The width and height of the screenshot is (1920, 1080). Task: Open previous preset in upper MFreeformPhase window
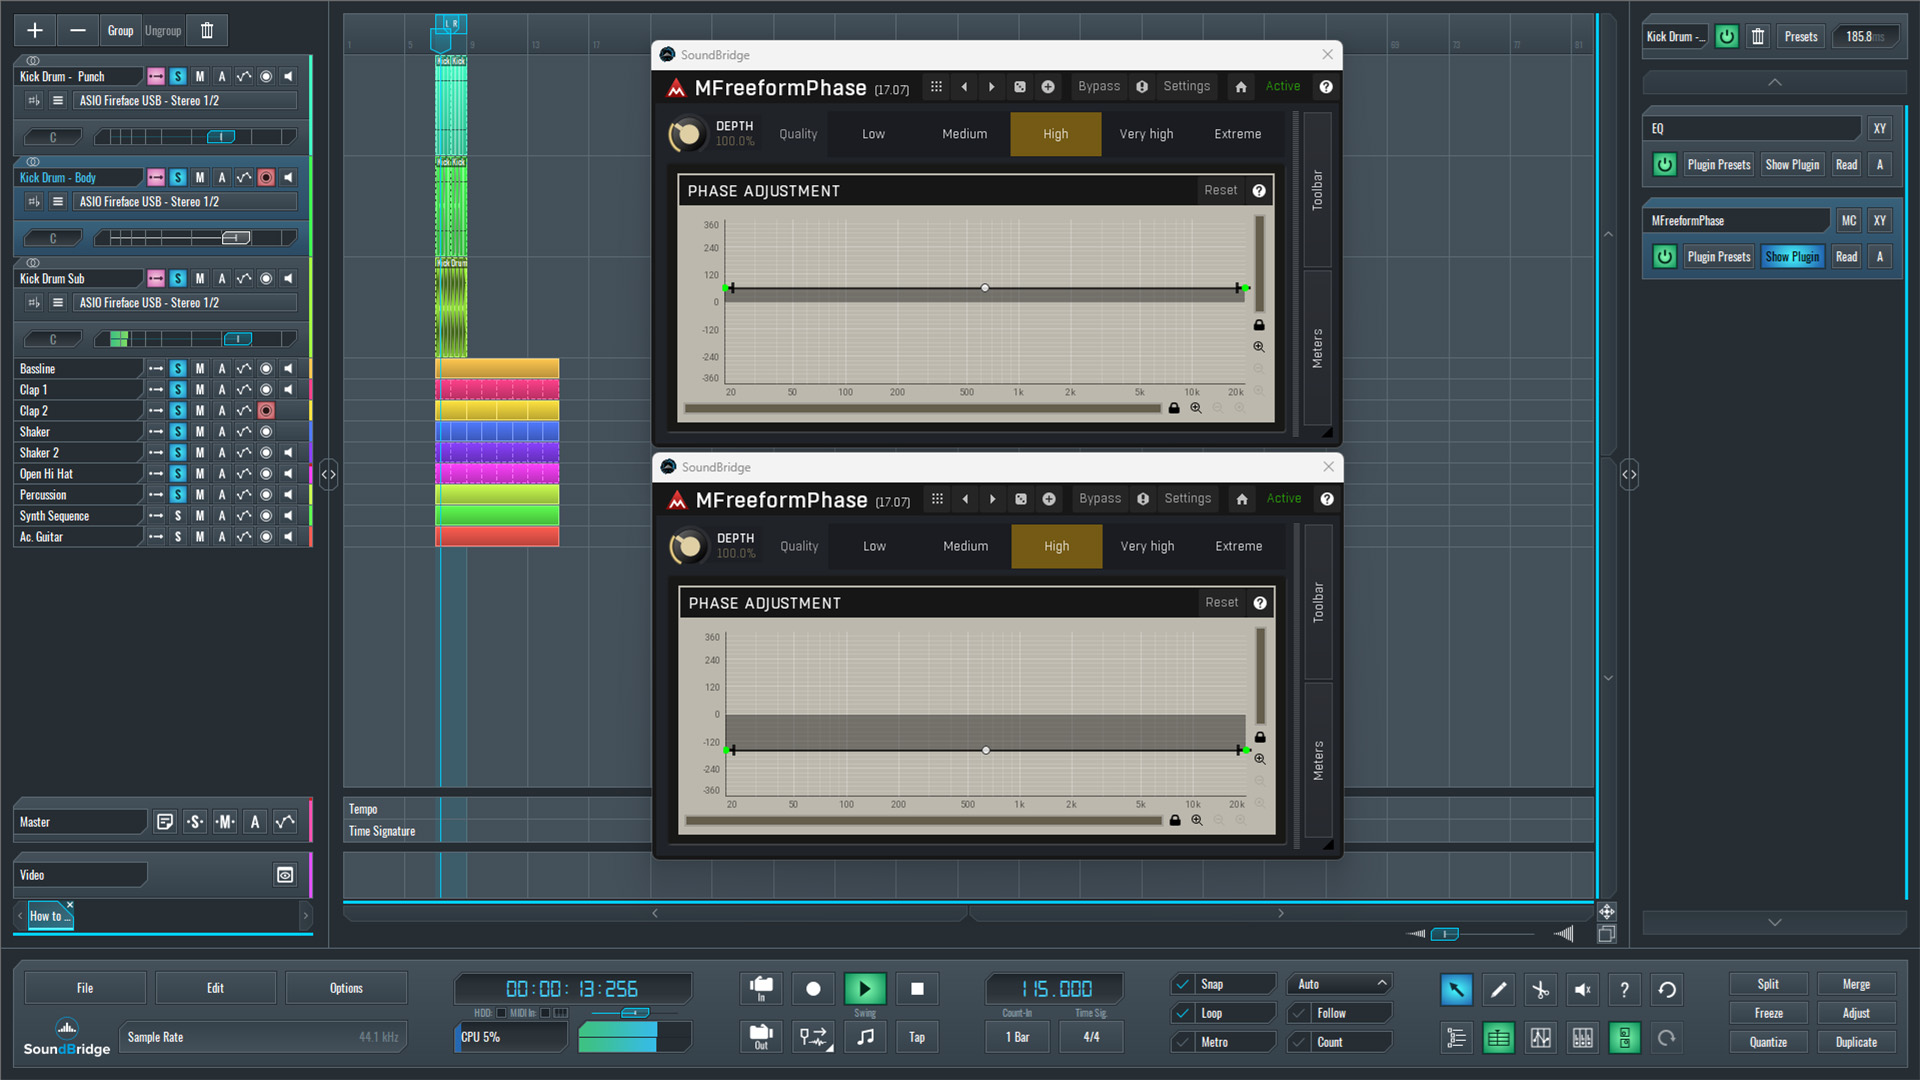[964, 87]
